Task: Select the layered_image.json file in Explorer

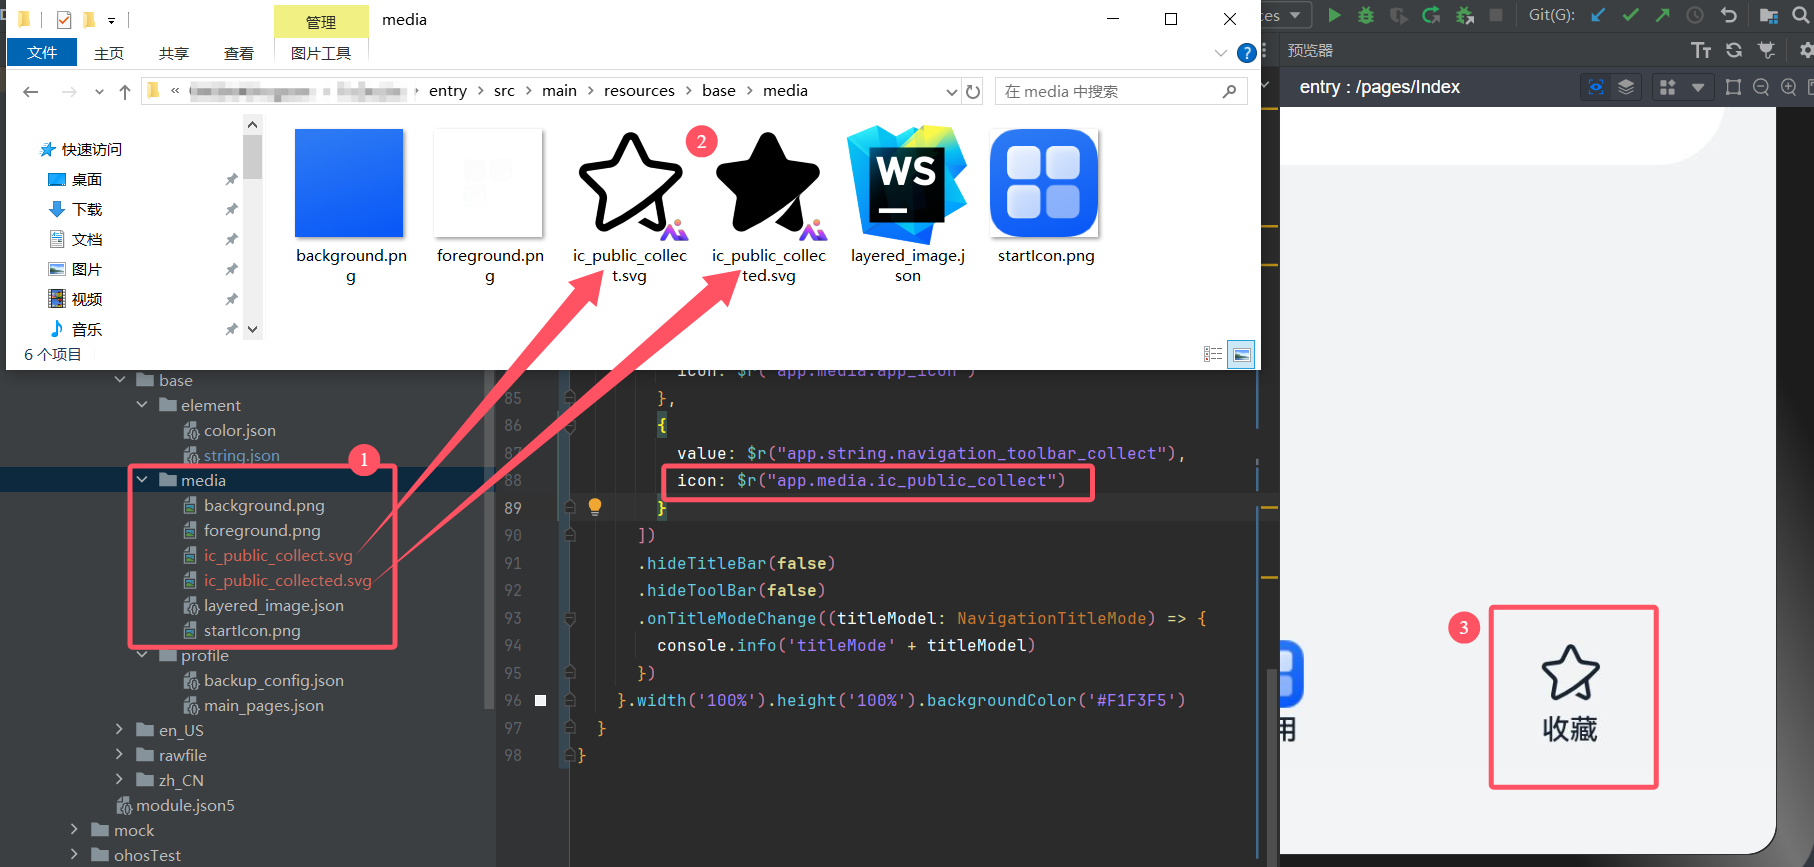Action: (907, 205)
